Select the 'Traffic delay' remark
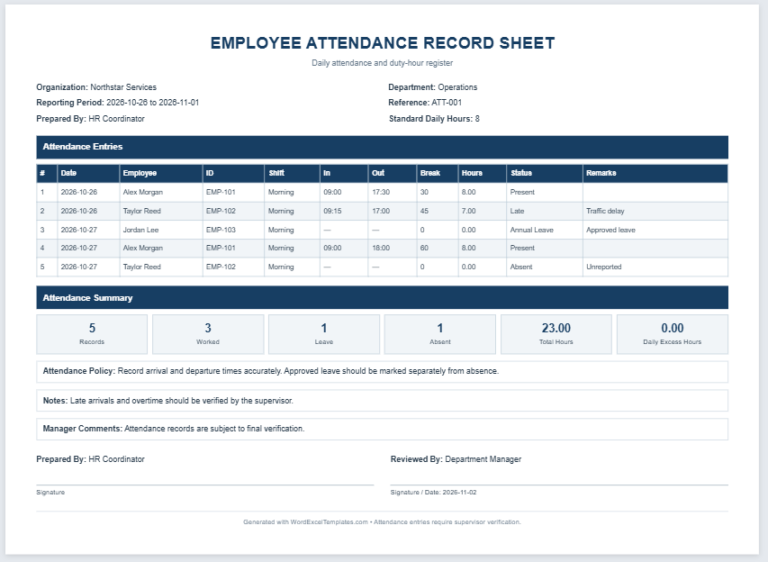The height and width of the screenshot is (562, 768). (605, 211)
